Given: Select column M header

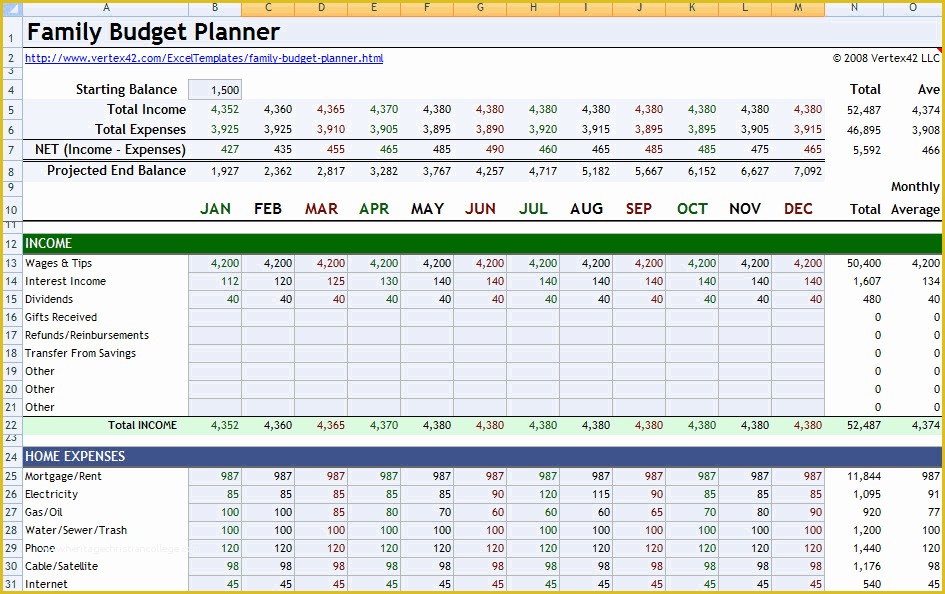Looking at the screenshot, I should pos(798,8).
